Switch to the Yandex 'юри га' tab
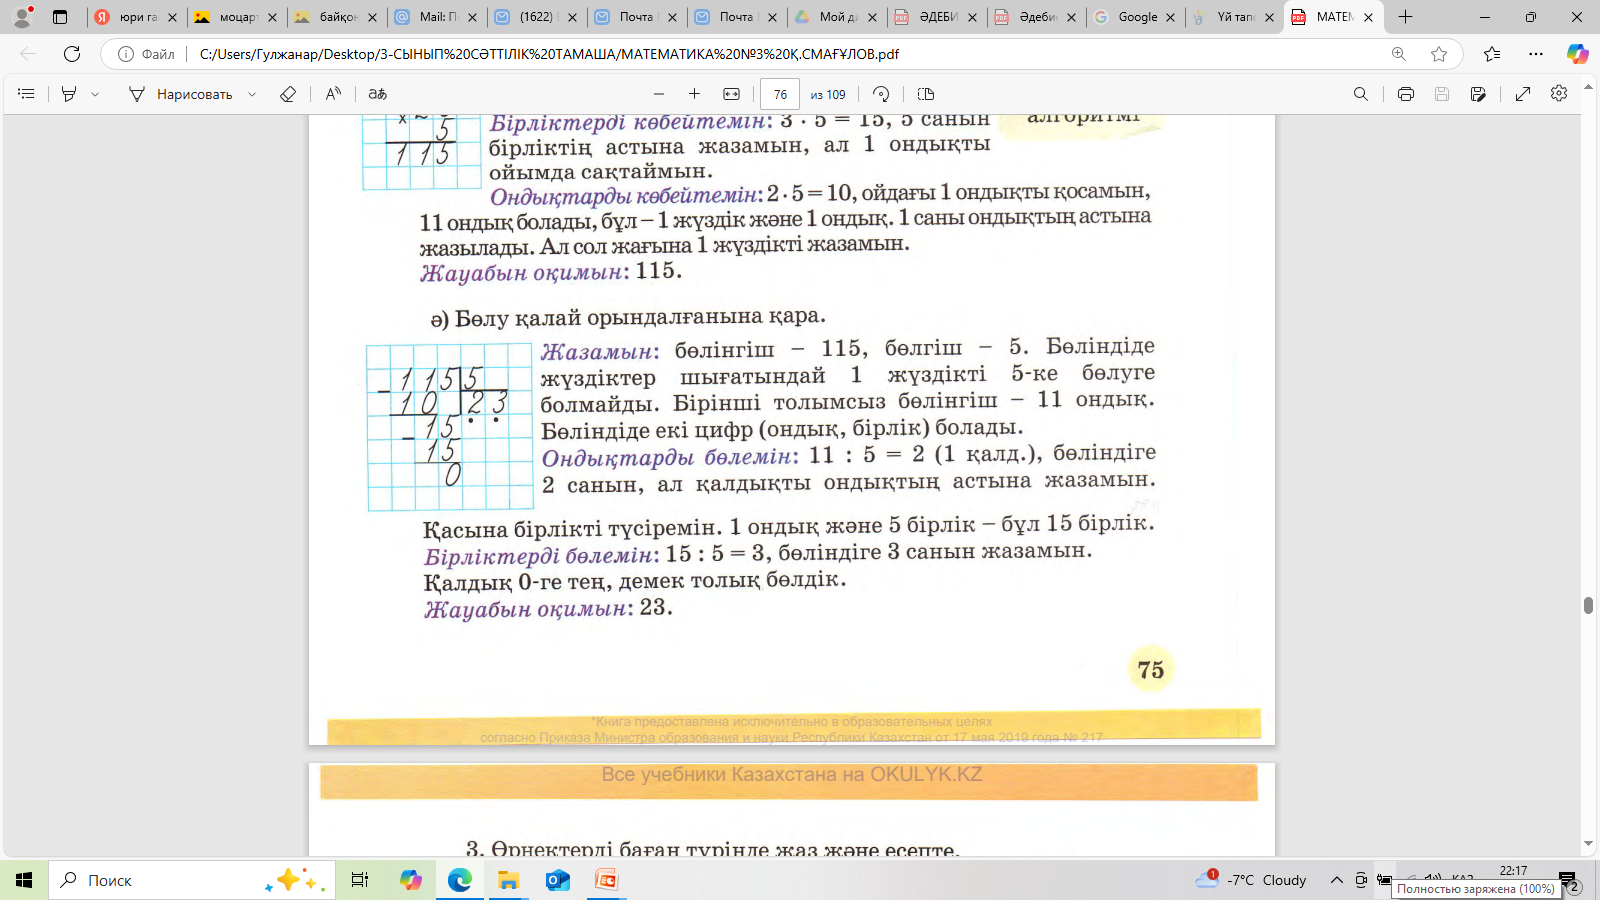This screenshot has width=1600, height=900. pyautogui.click(x=136, y=17)
